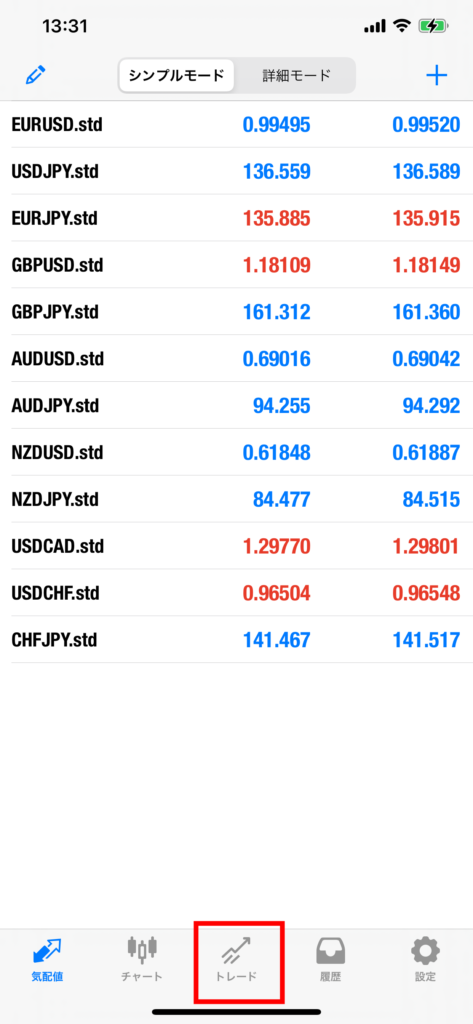Viewport: 473px width, 1024px height.
Task: Choose the NZDJPY.std symbol
Action: [55, 500]
